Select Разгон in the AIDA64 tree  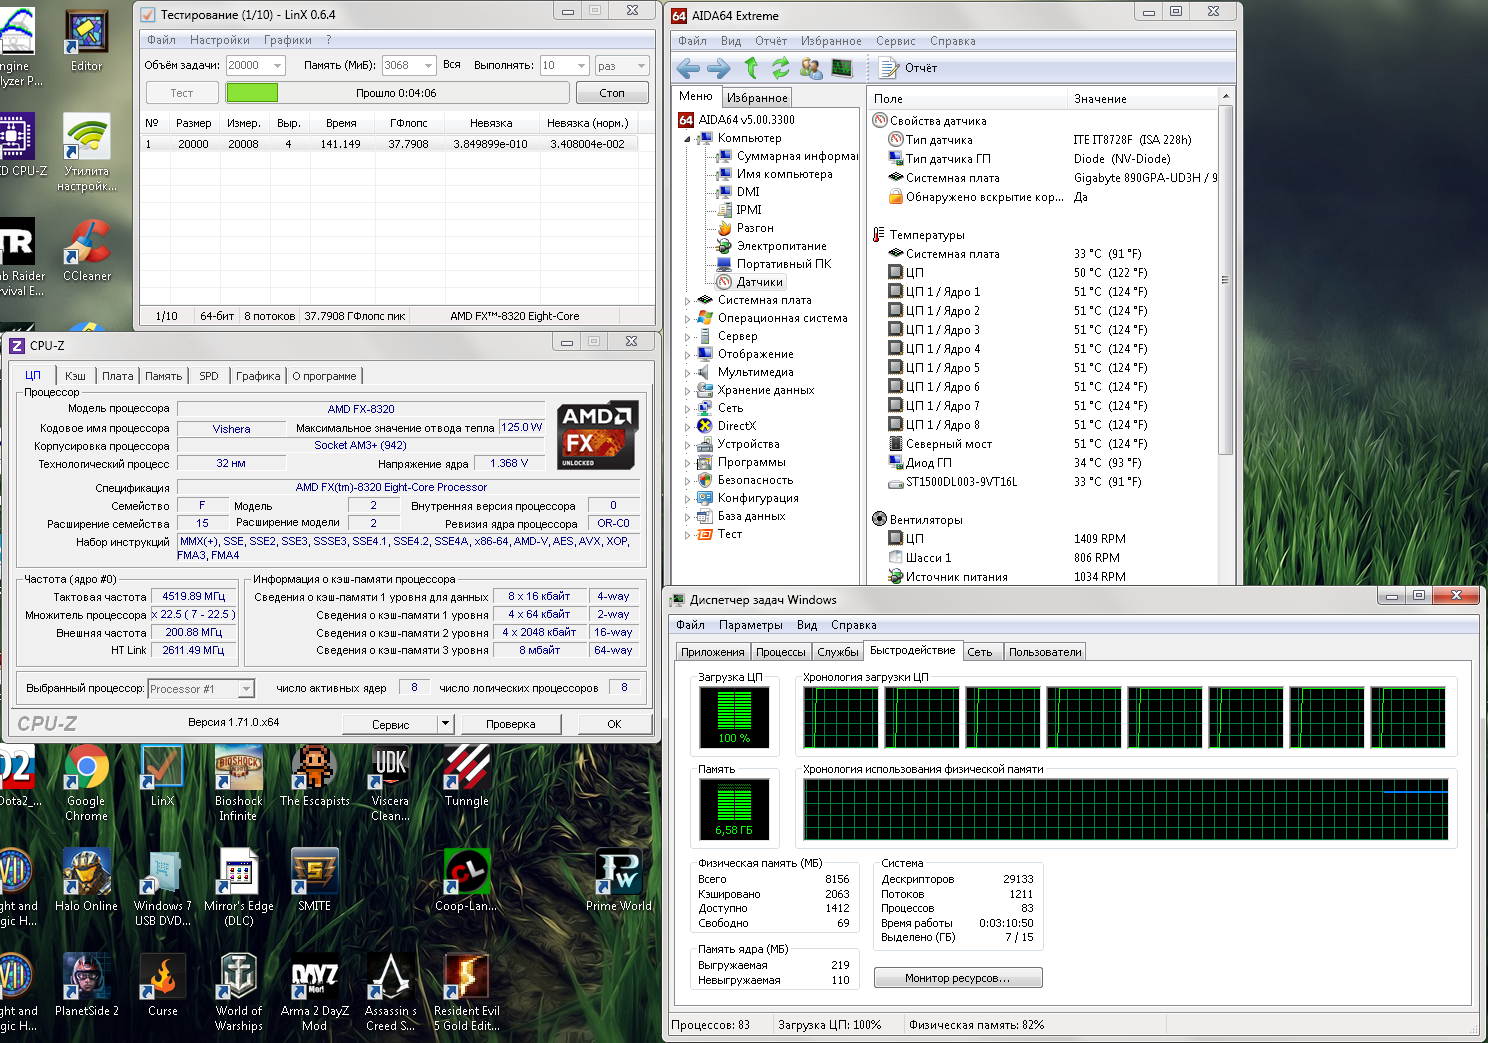(x=754, y=228)
